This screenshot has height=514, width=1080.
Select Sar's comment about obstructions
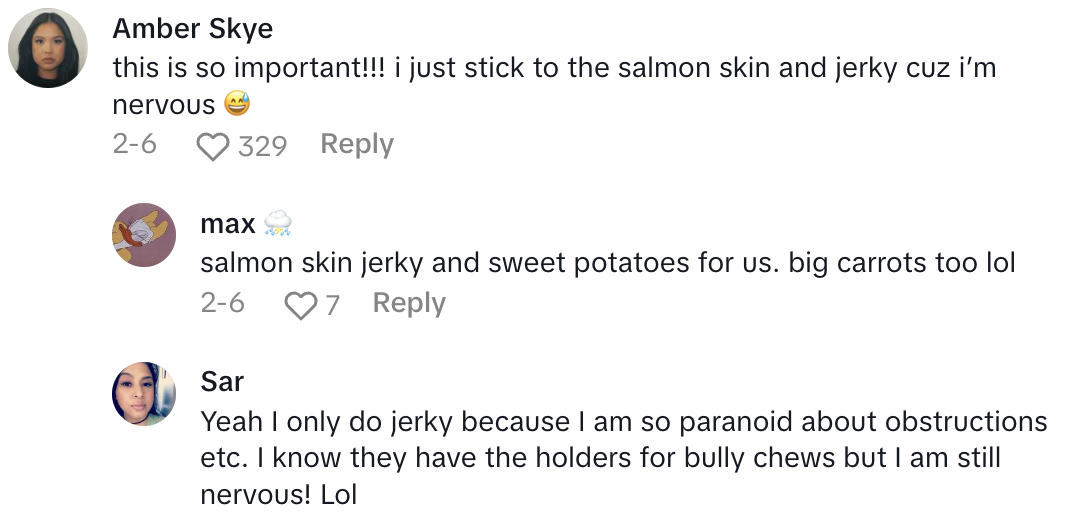click(623, 421)
